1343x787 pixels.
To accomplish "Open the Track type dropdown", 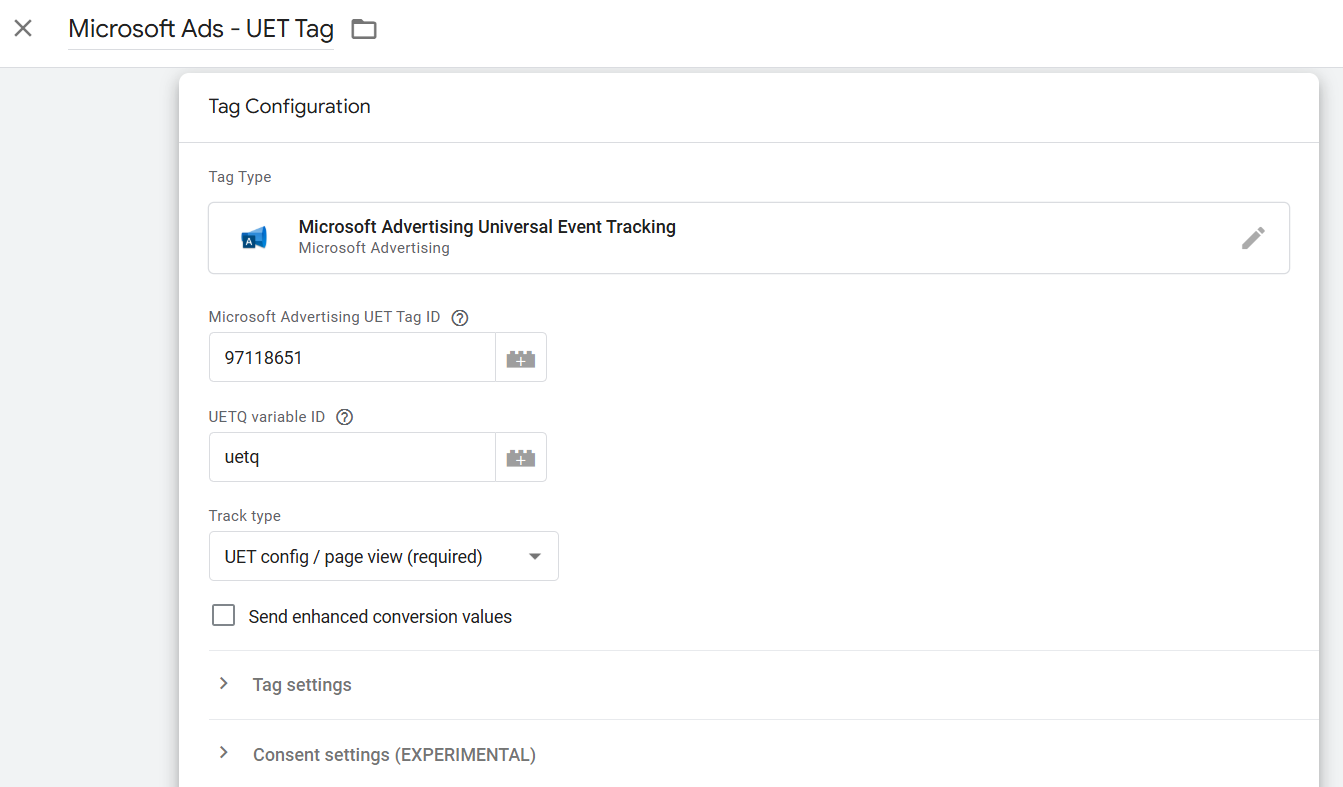I will [x=383, y=557].
